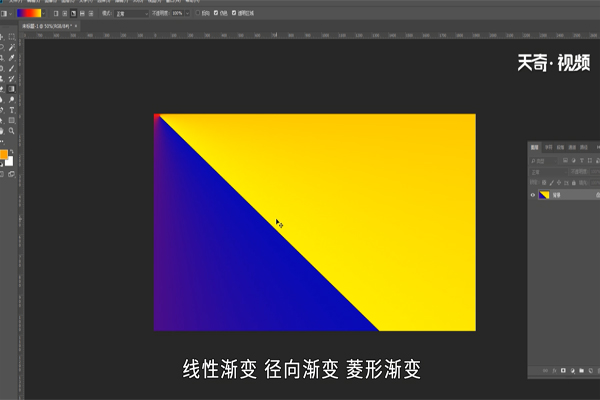Viewport: 600px width, 400px height.
Task: Open the layer blend mode dropdown
Action: tap(548, 172)
